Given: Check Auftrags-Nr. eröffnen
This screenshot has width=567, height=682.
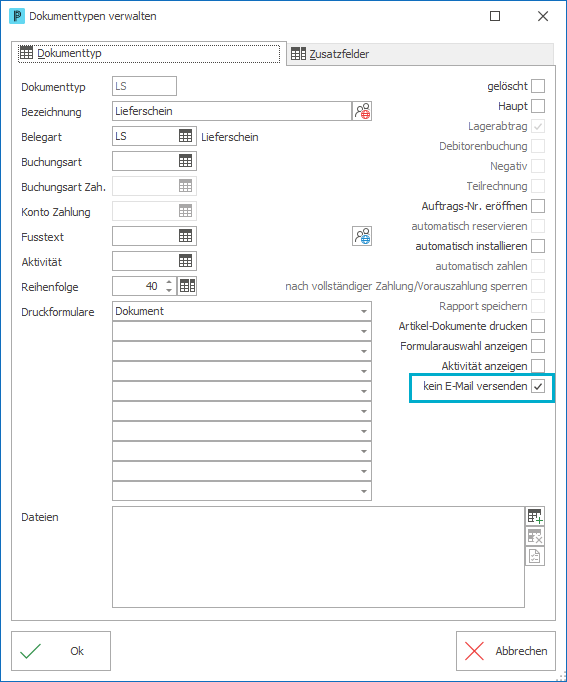Looking at the screenshot, I should pos(538,206).
